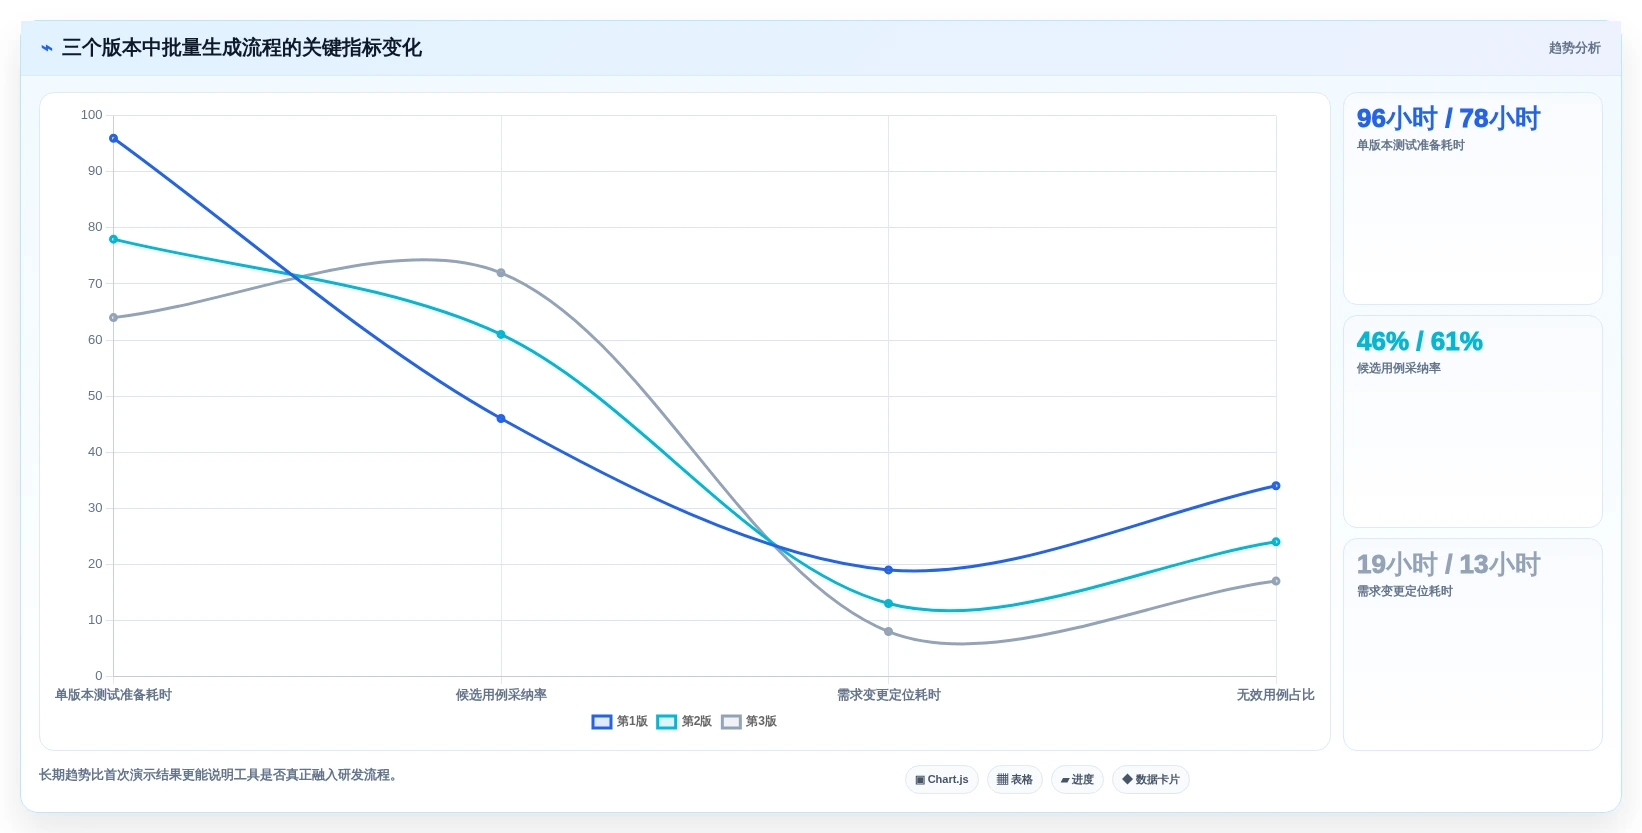Click the y-axis value 100

coord(91,115)
